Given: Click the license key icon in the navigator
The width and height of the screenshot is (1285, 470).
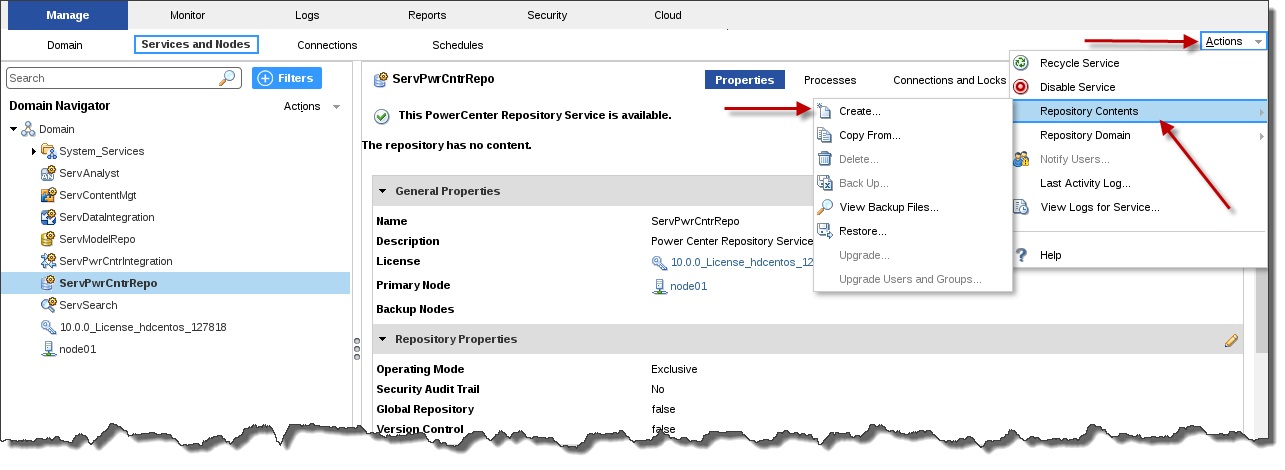Looking at the screenshot, I should click(48, 327).
